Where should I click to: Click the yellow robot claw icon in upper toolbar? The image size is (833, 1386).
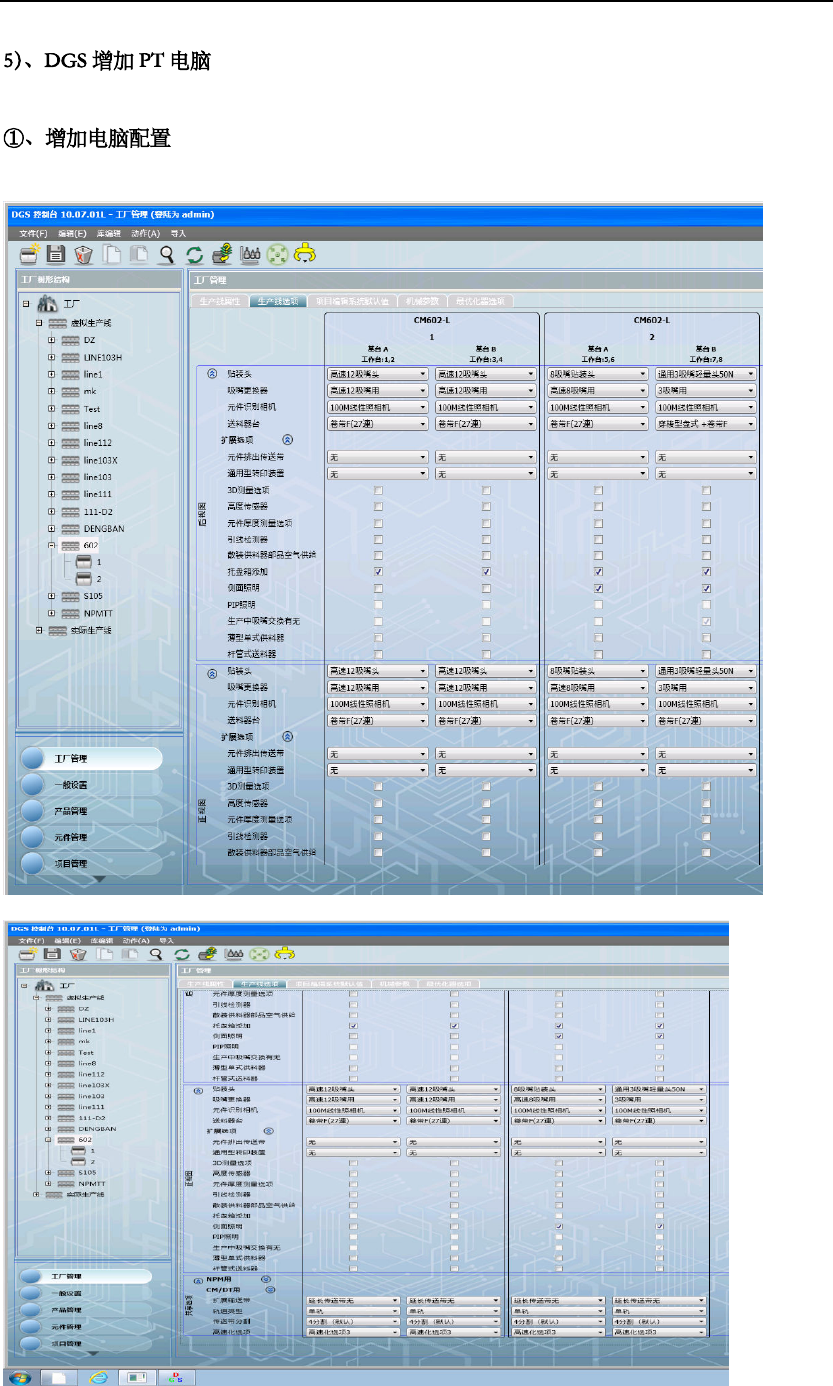pos(303,254)
